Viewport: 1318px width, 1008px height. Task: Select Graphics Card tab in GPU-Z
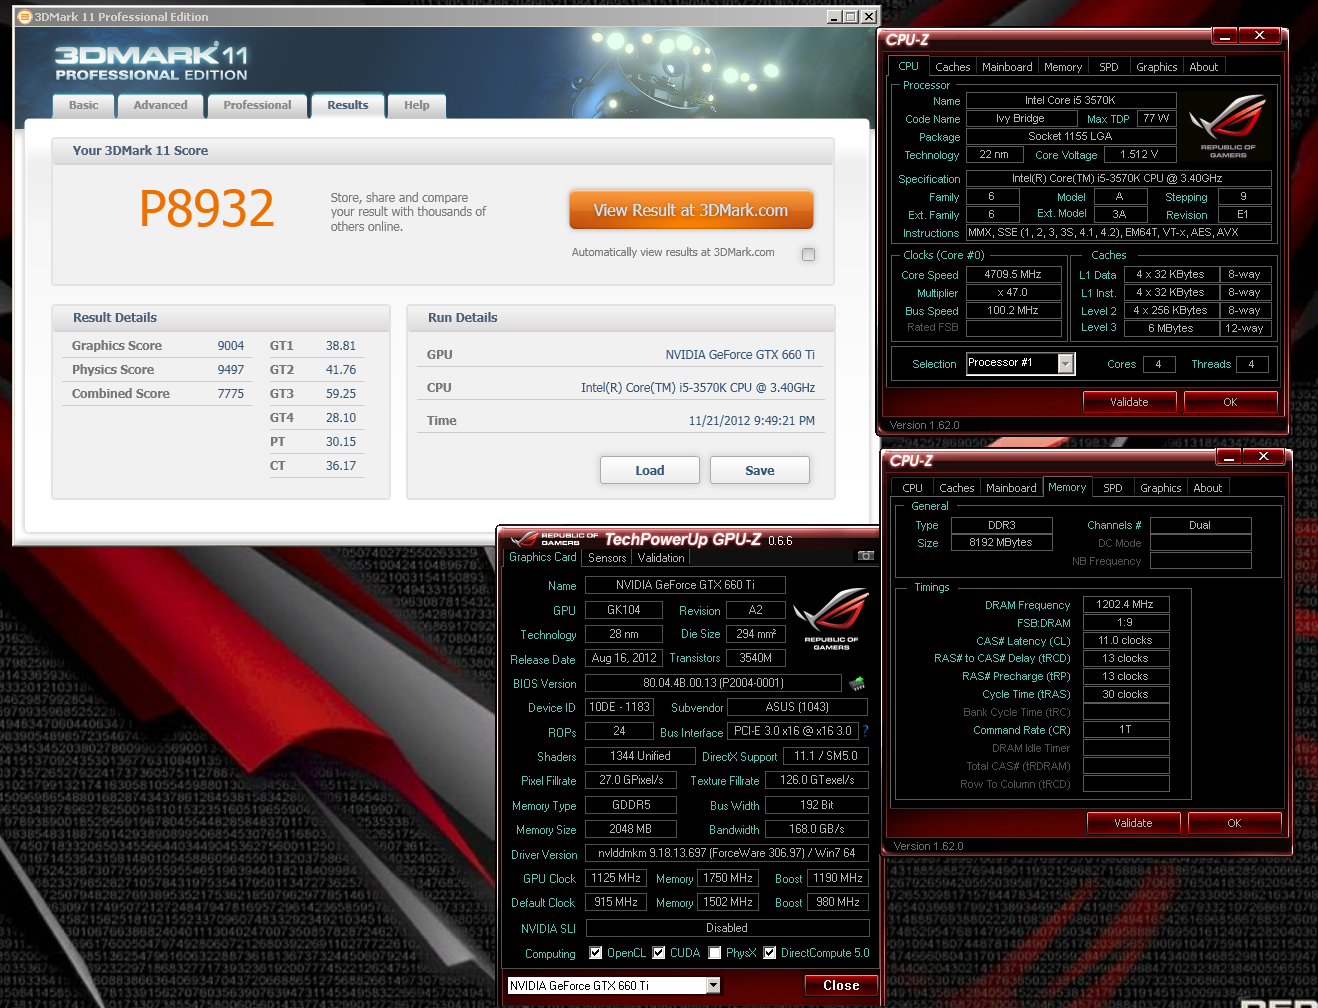click(x=543, y=557)
